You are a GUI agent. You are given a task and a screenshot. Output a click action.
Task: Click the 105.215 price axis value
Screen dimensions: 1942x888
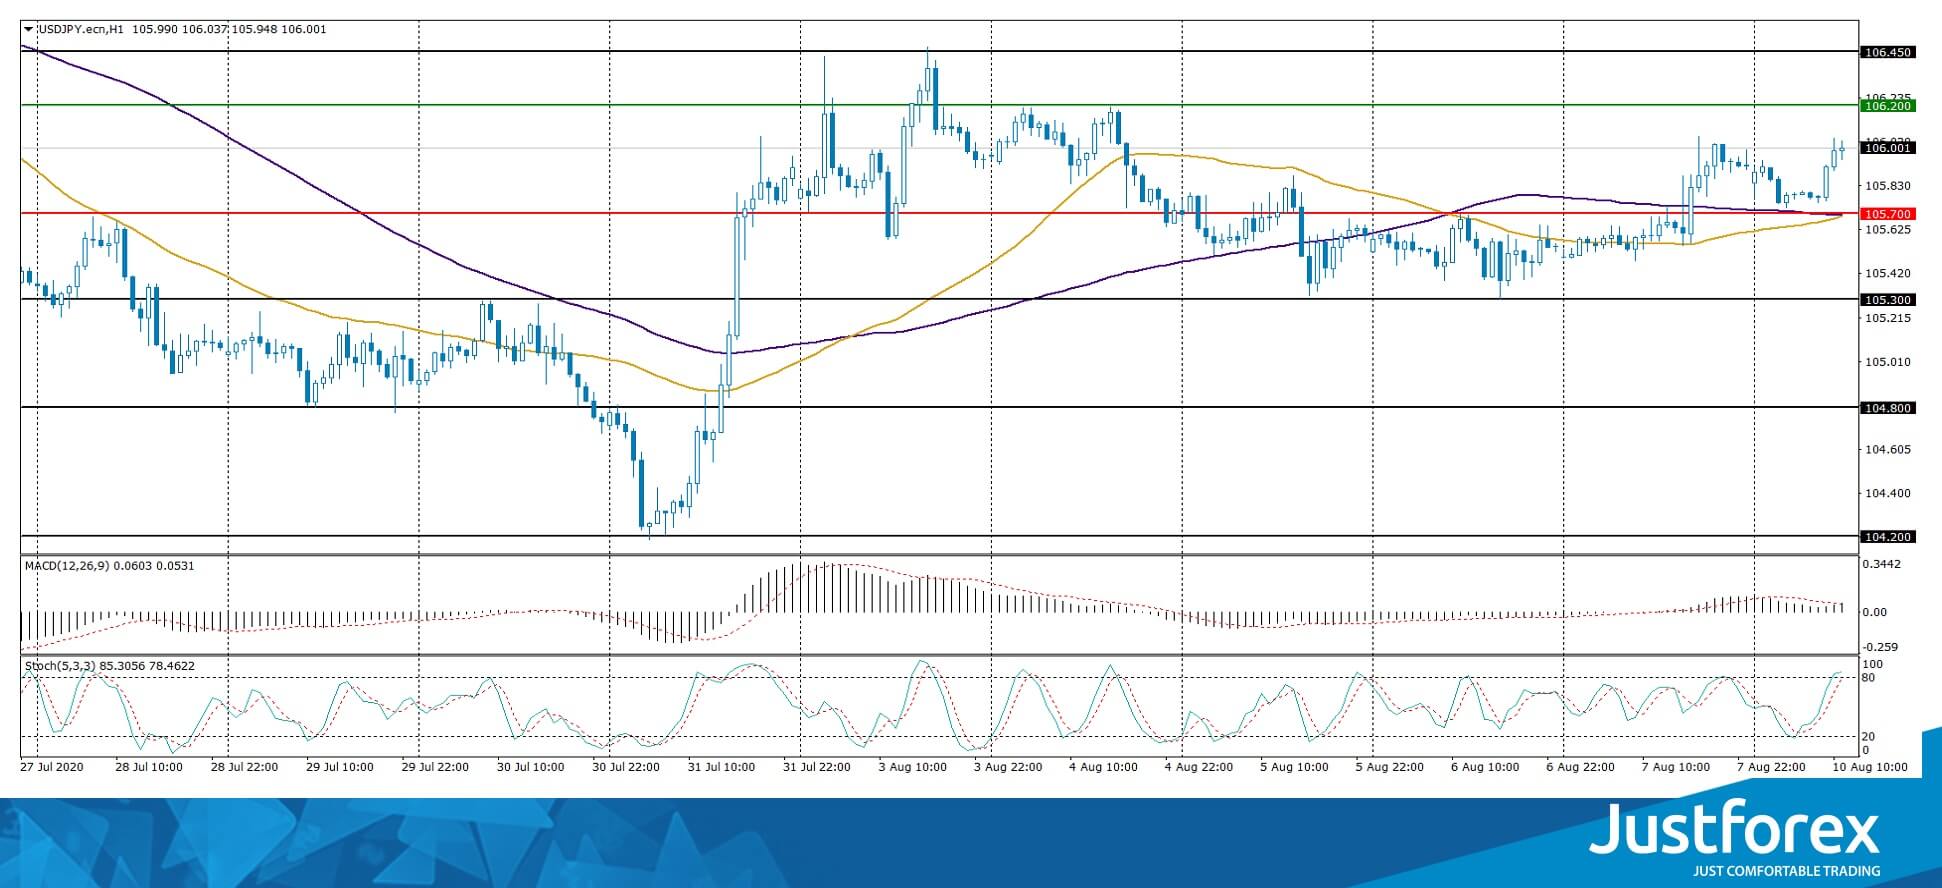click(x=1887, y=318)
